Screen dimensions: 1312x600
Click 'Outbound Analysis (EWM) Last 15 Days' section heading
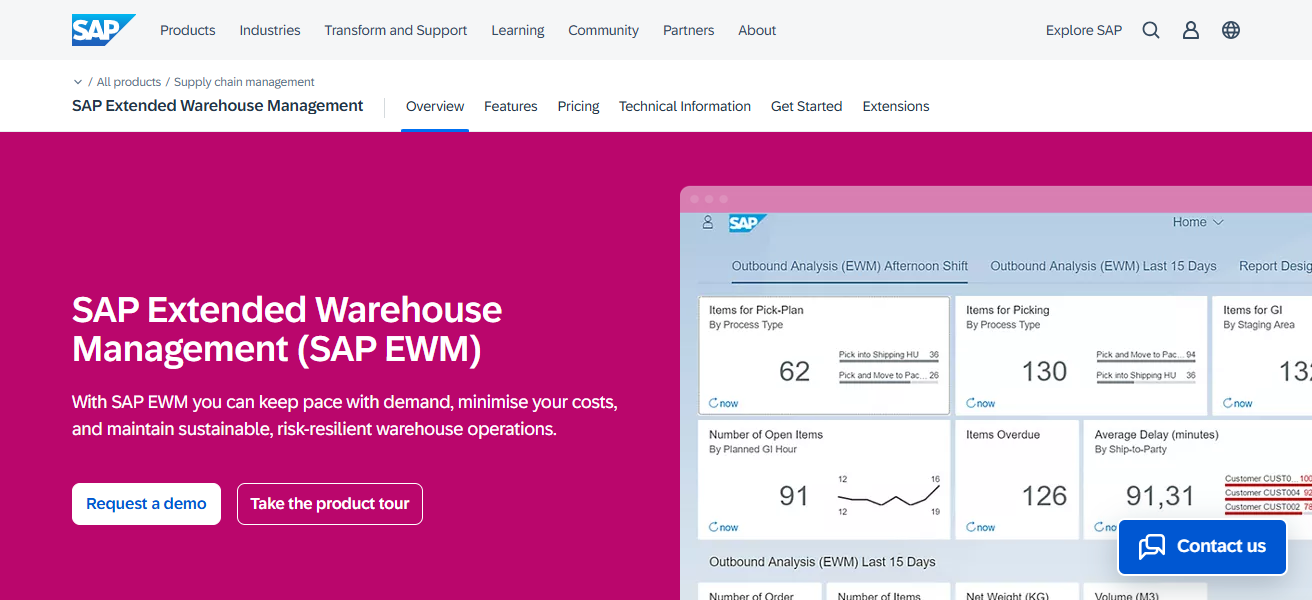pyautogui.click(x=822, y=562)
